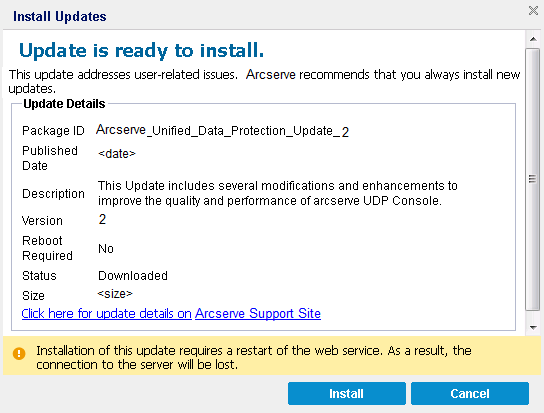The height and width of the screenshot is (413, 544).
Task: Open the Arcserve Support Site link
Action: click(258, 313)
